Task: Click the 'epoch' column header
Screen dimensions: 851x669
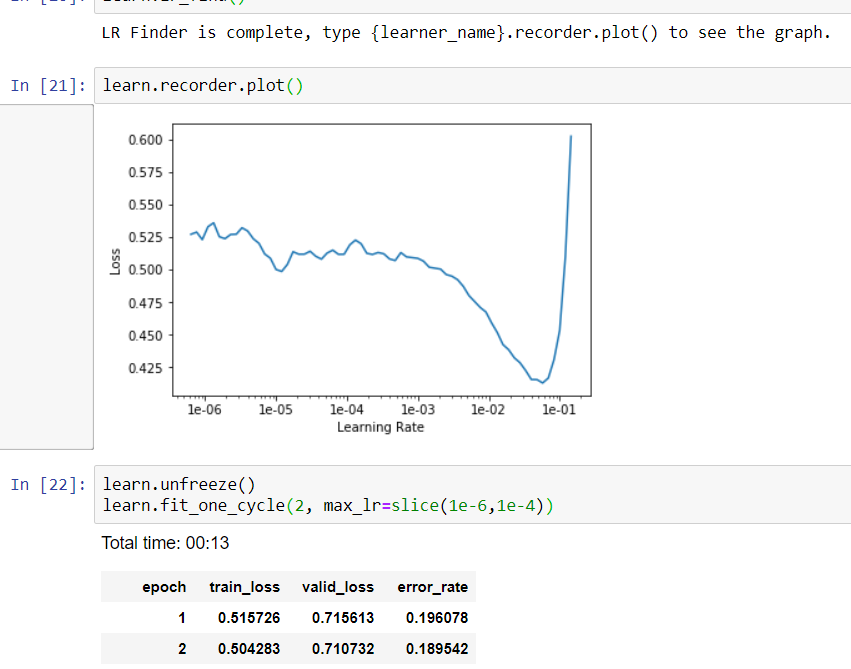Action: click(164, 587)
